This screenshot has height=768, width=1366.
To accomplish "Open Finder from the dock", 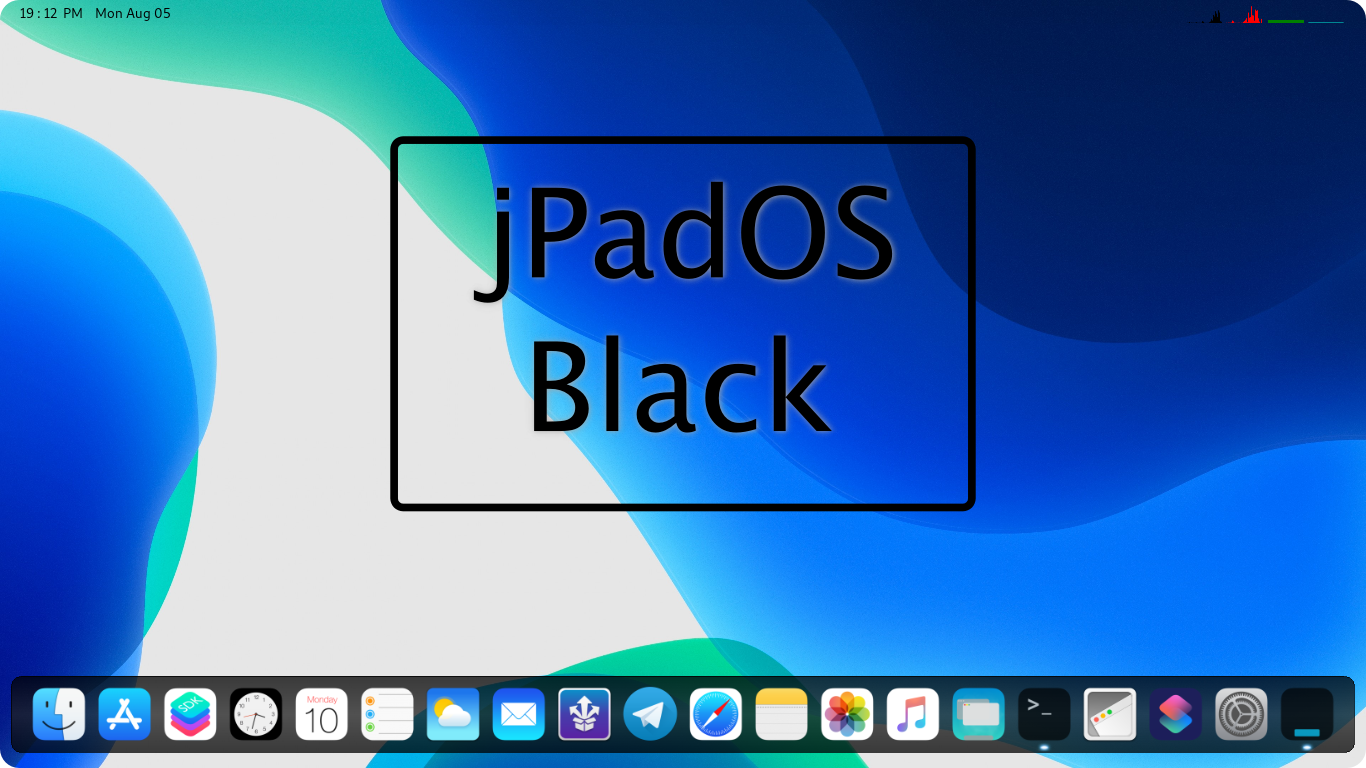I will point(59,714).
